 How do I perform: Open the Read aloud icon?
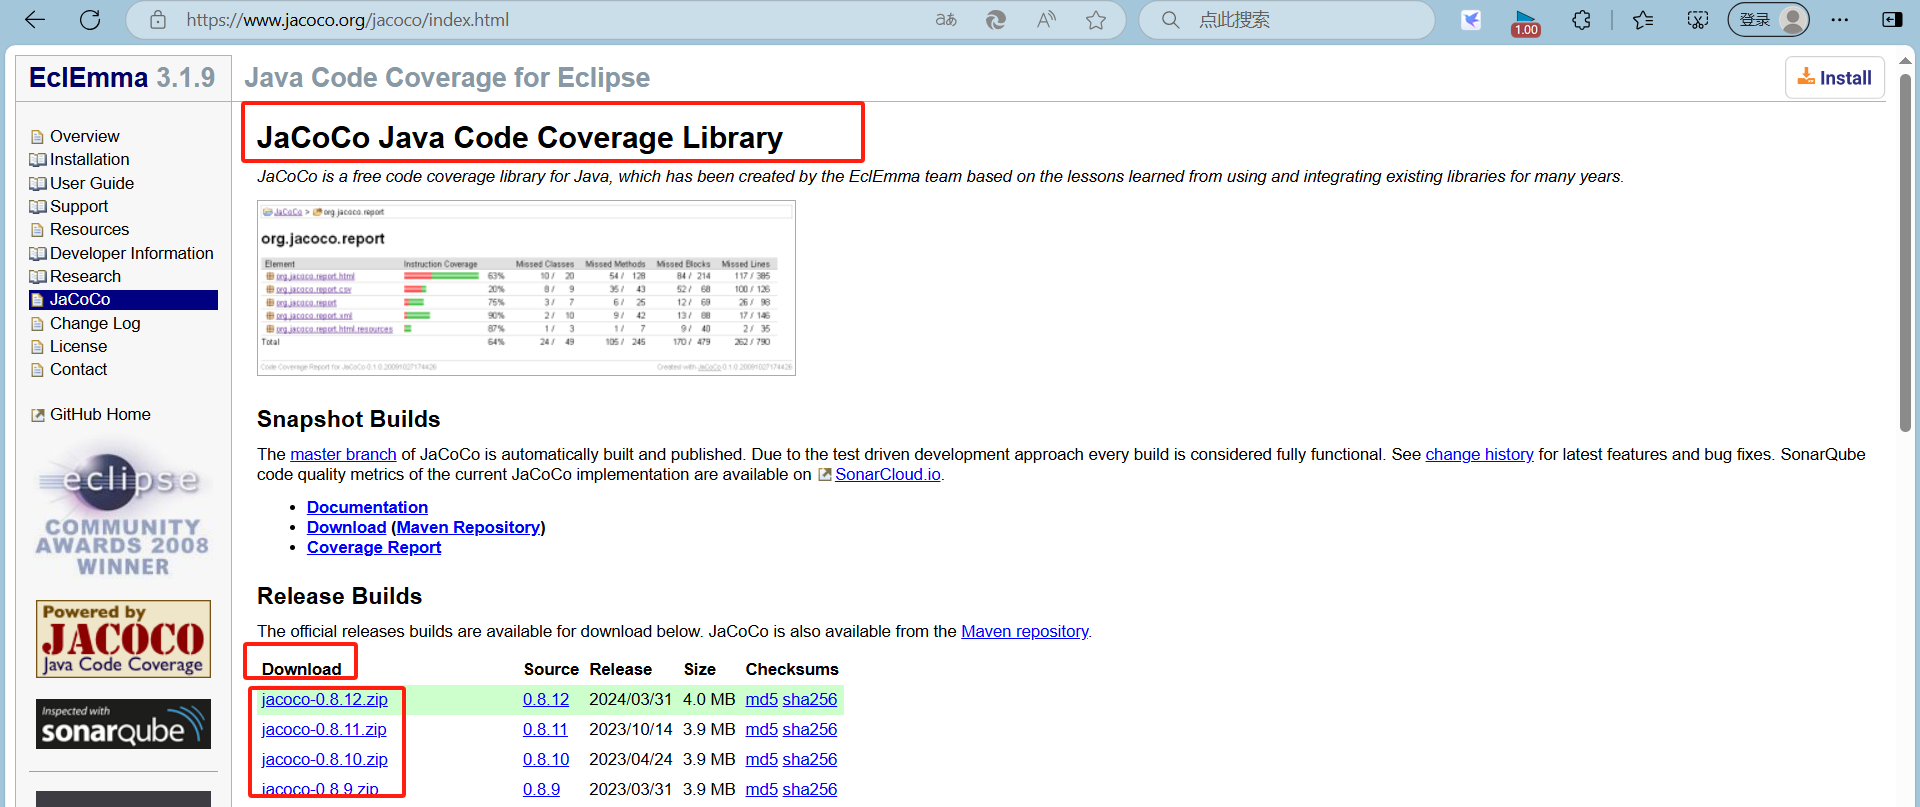(1046, 20)
